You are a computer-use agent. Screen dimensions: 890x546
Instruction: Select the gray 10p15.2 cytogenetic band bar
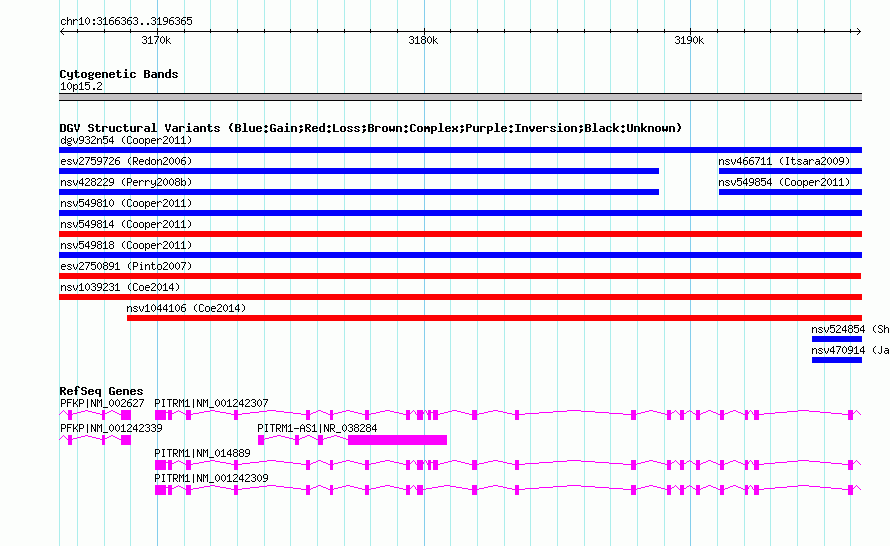pos(460,97)
